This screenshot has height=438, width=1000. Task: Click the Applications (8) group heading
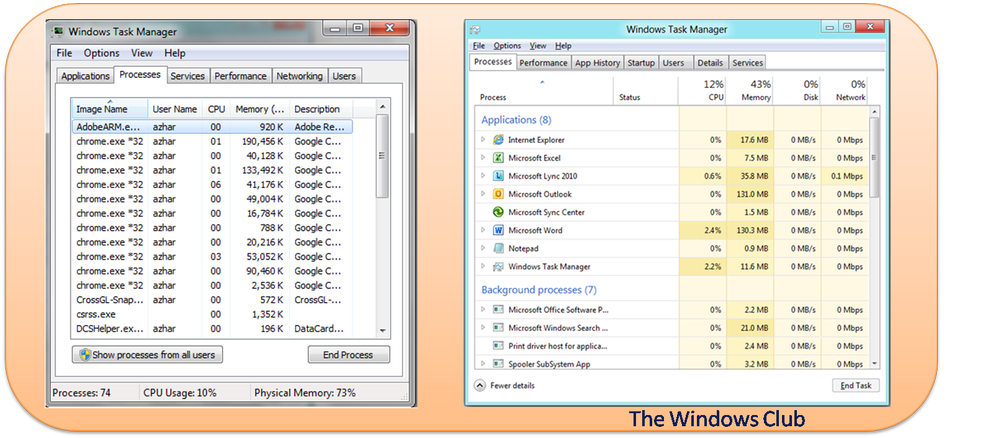516,120
